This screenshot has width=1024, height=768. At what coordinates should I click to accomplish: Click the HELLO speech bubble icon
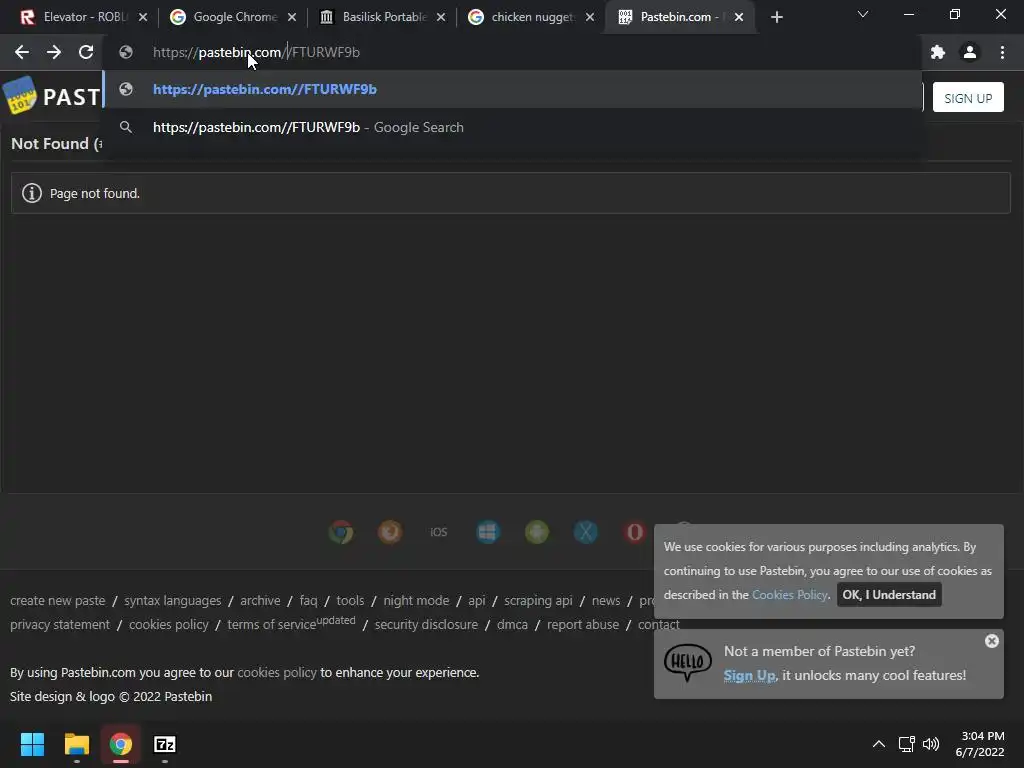point(688,662)
